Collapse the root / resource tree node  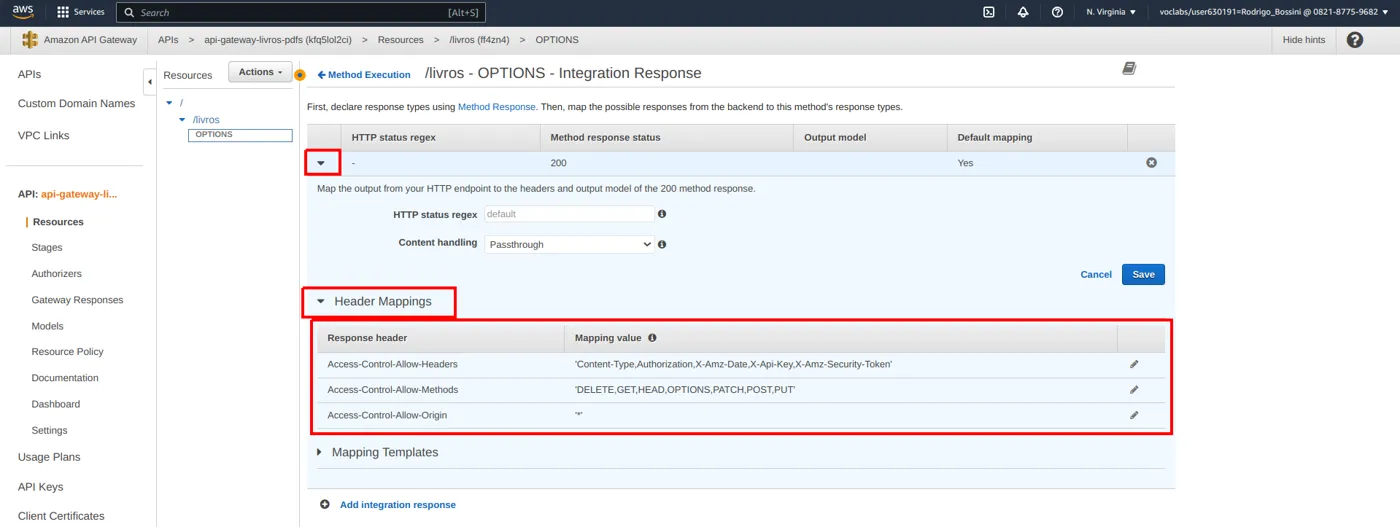(169, 103)
